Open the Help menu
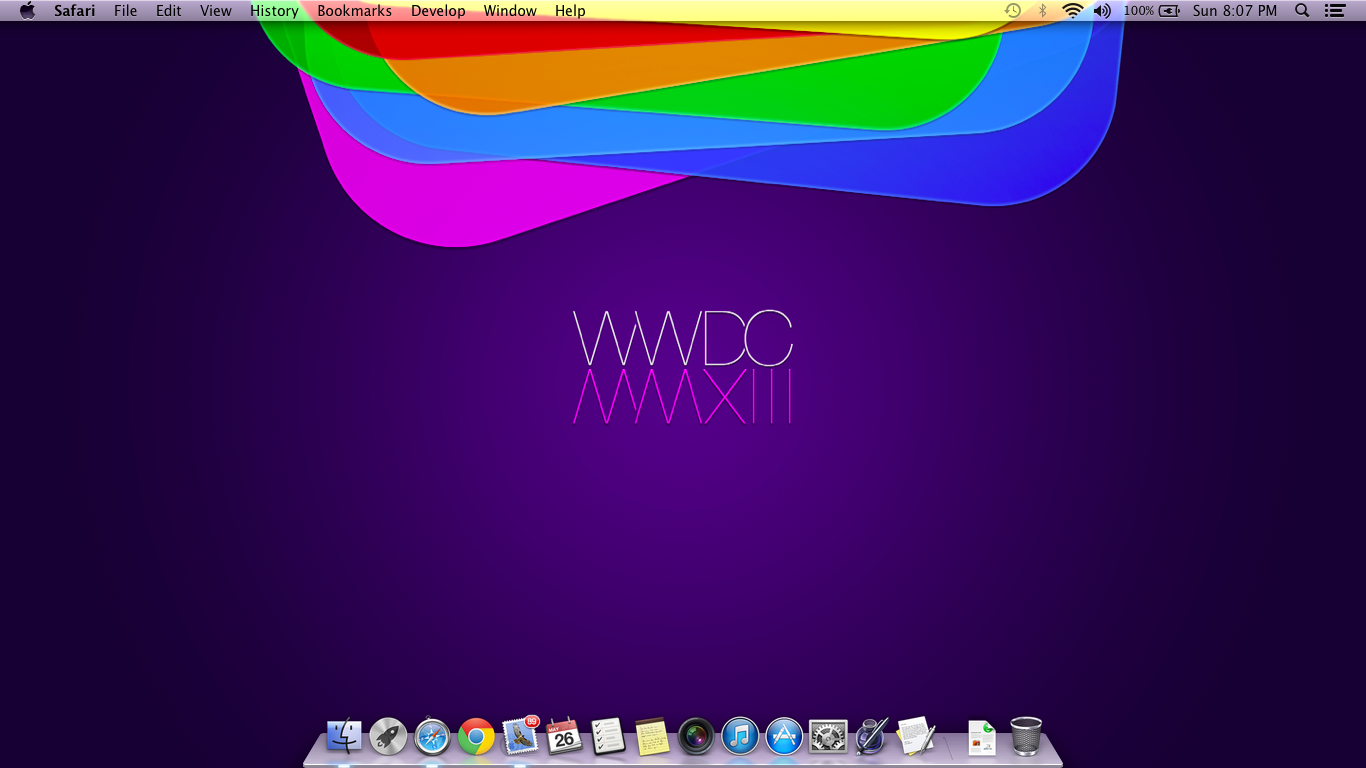 pyautogui.click(x=570, y=11)
